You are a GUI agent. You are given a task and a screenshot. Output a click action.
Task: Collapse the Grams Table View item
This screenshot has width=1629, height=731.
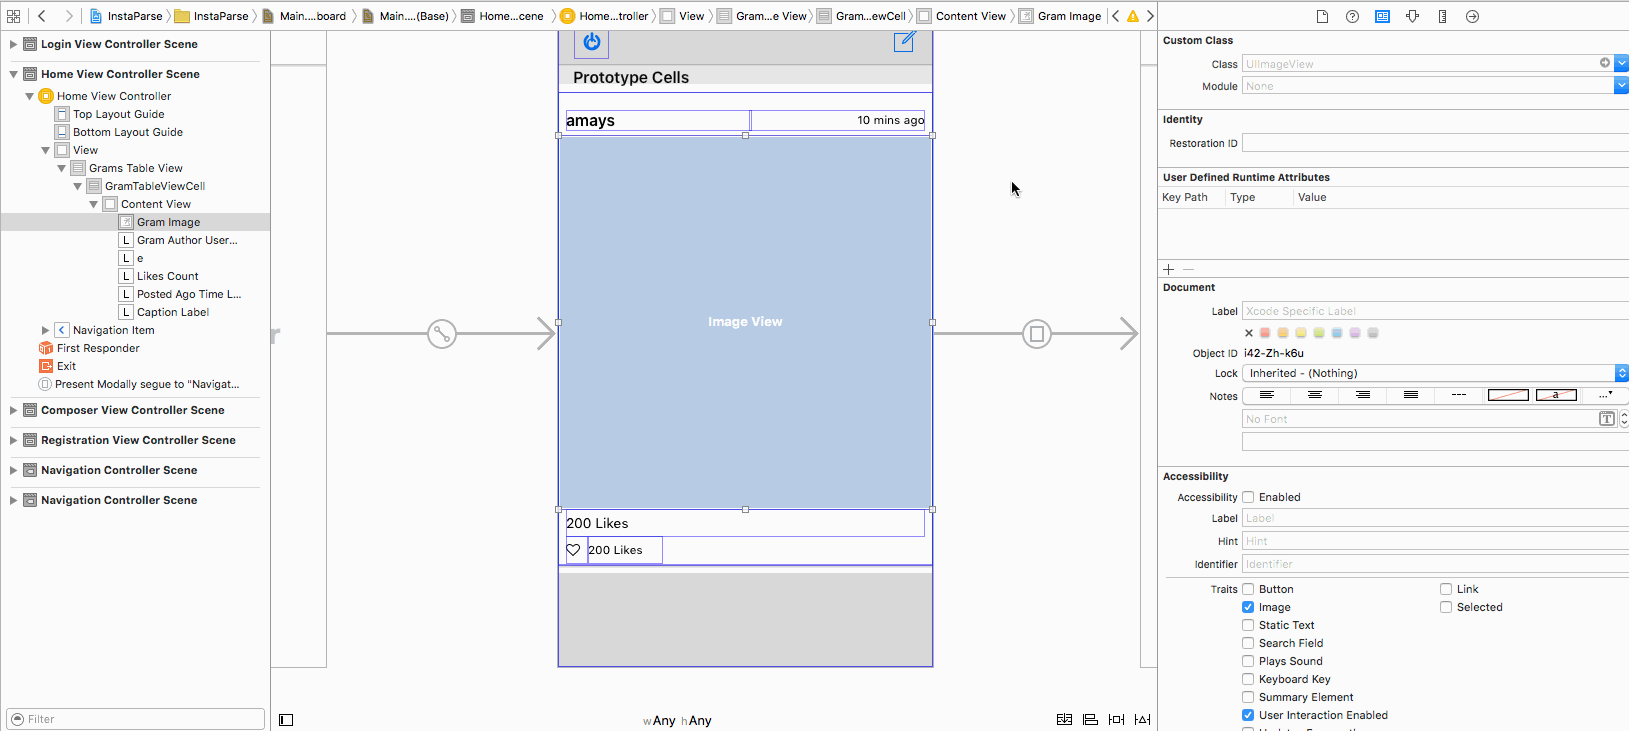coord(61,168)
